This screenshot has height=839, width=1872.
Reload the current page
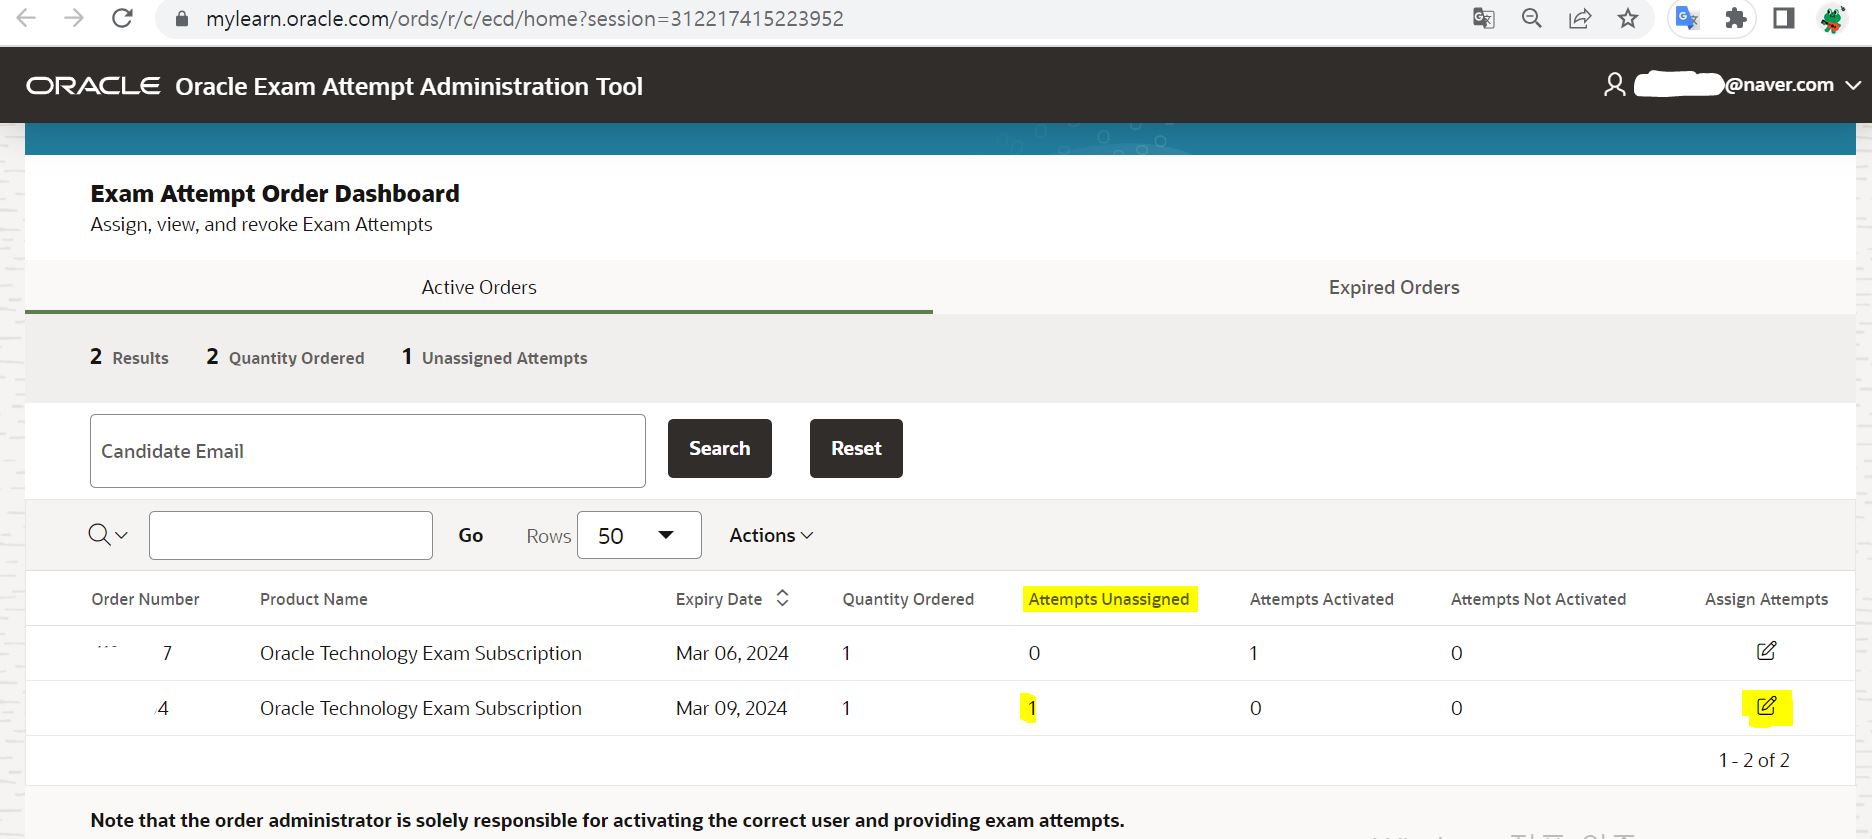[x=122, y=18]
